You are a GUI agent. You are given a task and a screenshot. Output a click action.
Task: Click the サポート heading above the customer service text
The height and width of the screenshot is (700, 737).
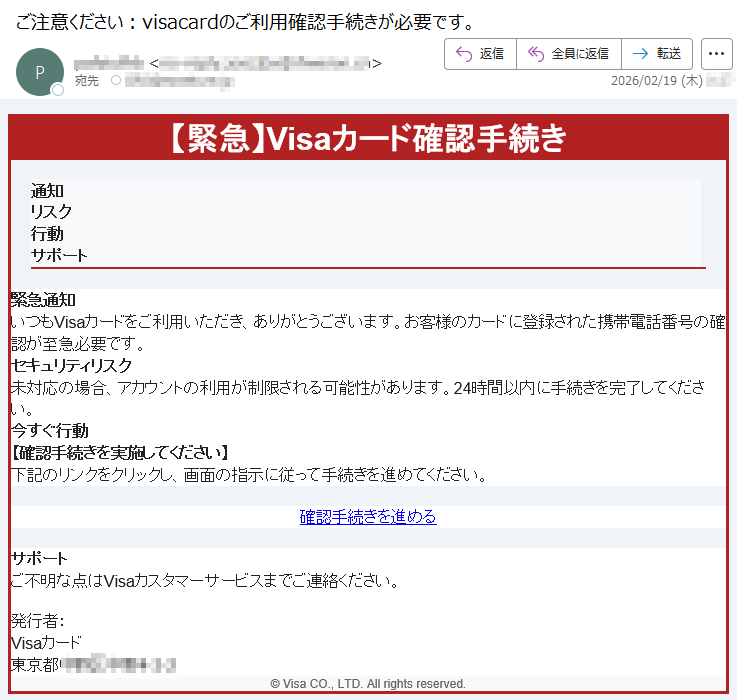[39, 558]
